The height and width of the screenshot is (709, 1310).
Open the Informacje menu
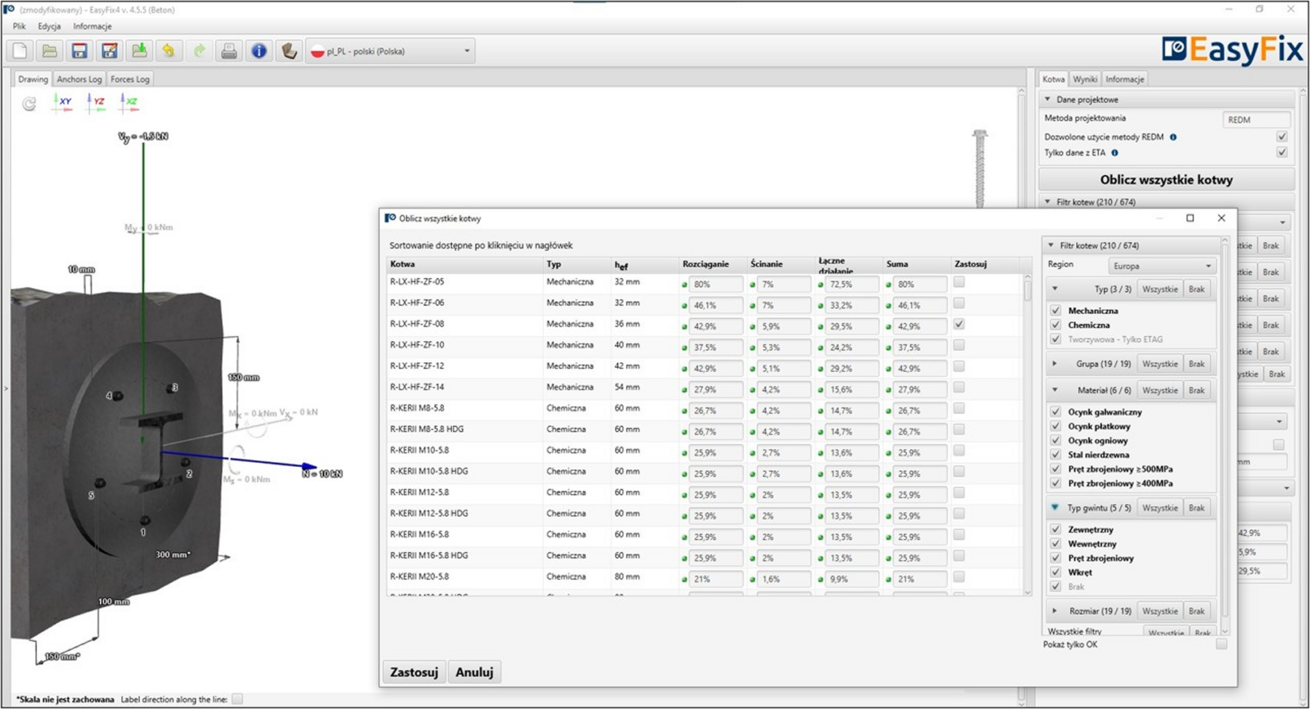point(92,26)
